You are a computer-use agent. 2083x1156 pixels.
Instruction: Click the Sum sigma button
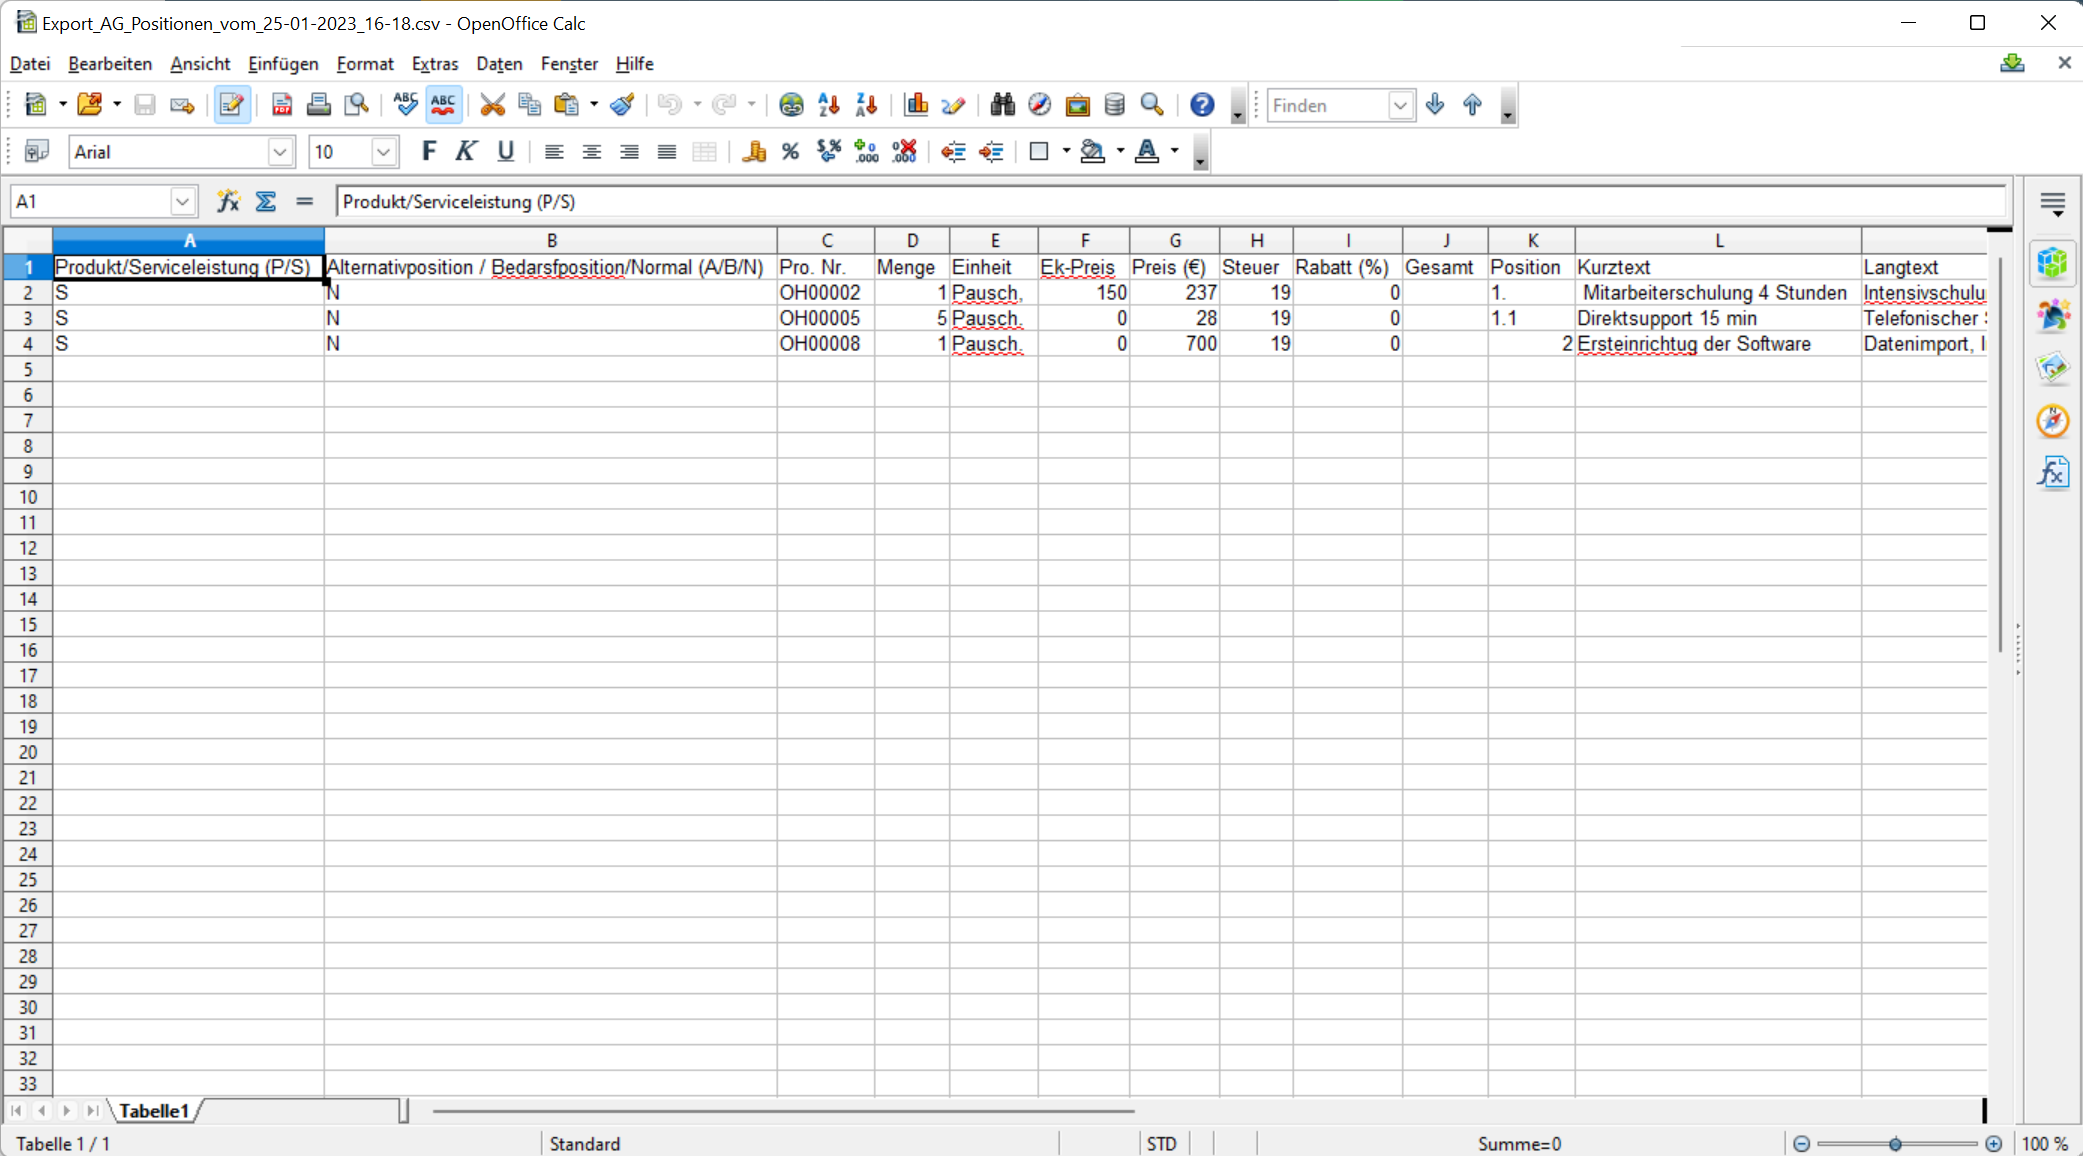click(266, 202)
